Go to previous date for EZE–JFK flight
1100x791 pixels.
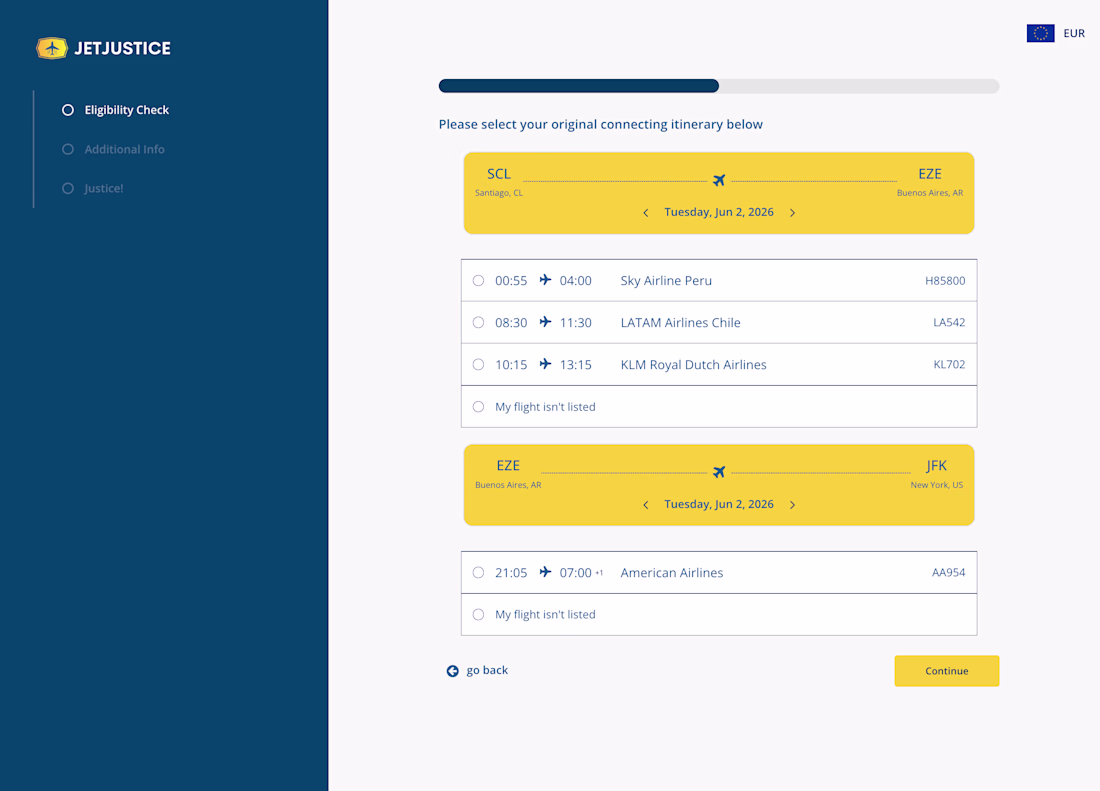[646, 505]
